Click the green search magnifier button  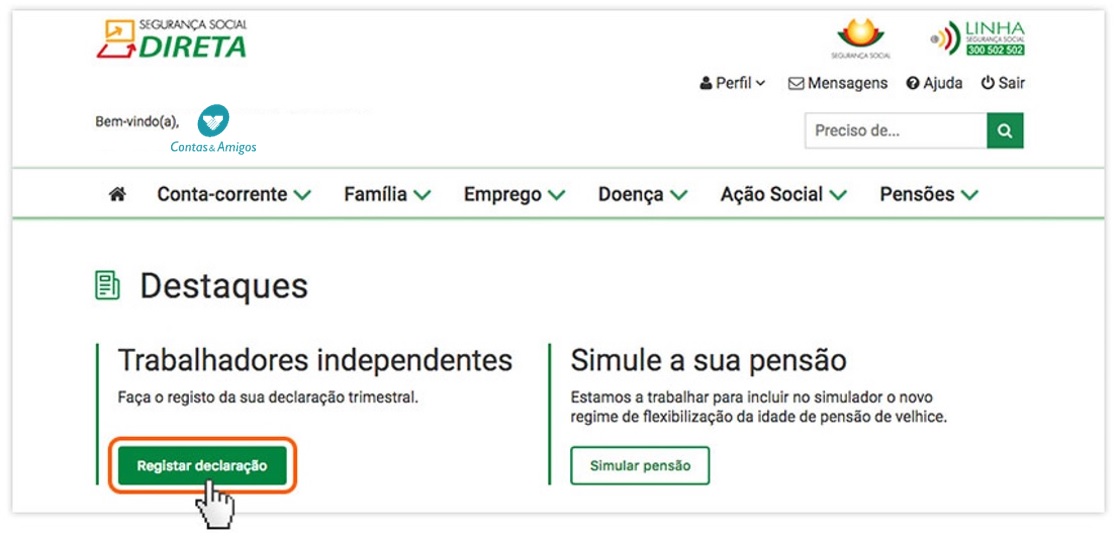[x=1005, y=131]
